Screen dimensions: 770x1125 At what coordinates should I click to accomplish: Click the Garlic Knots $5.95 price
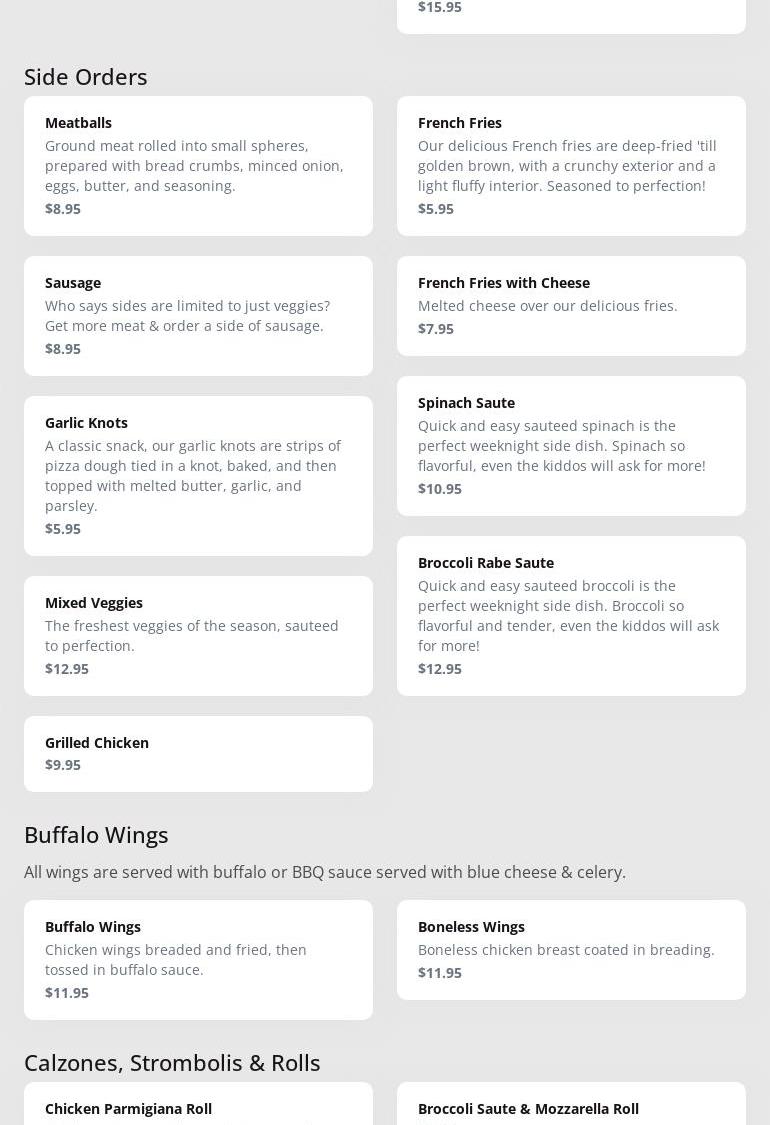click(63, 528)
